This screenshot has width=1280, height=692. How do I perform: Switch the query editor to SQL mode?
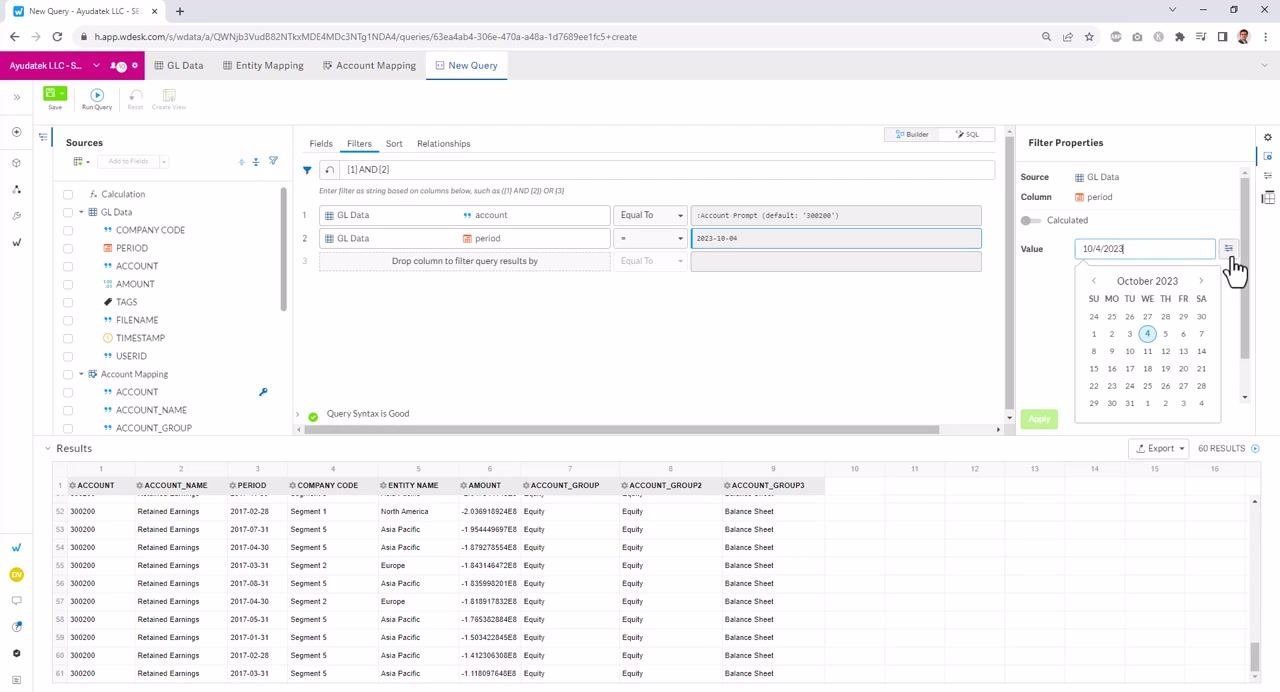pyautogui.click(x=967, y=134)
